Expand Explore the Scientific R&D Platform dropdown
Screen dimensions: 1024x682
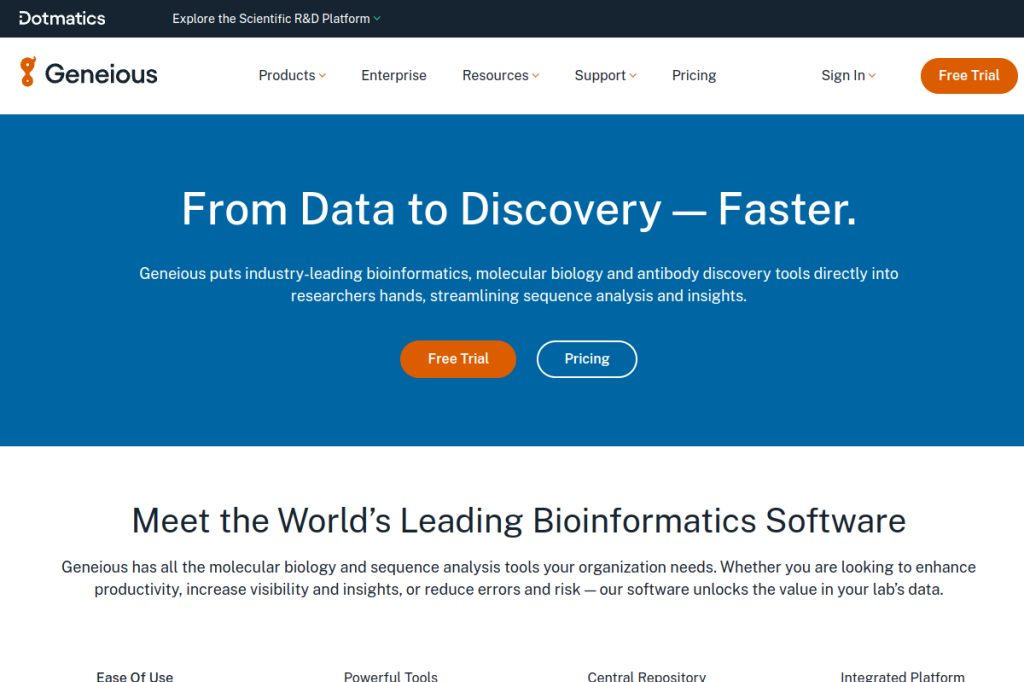click(276, 19)
